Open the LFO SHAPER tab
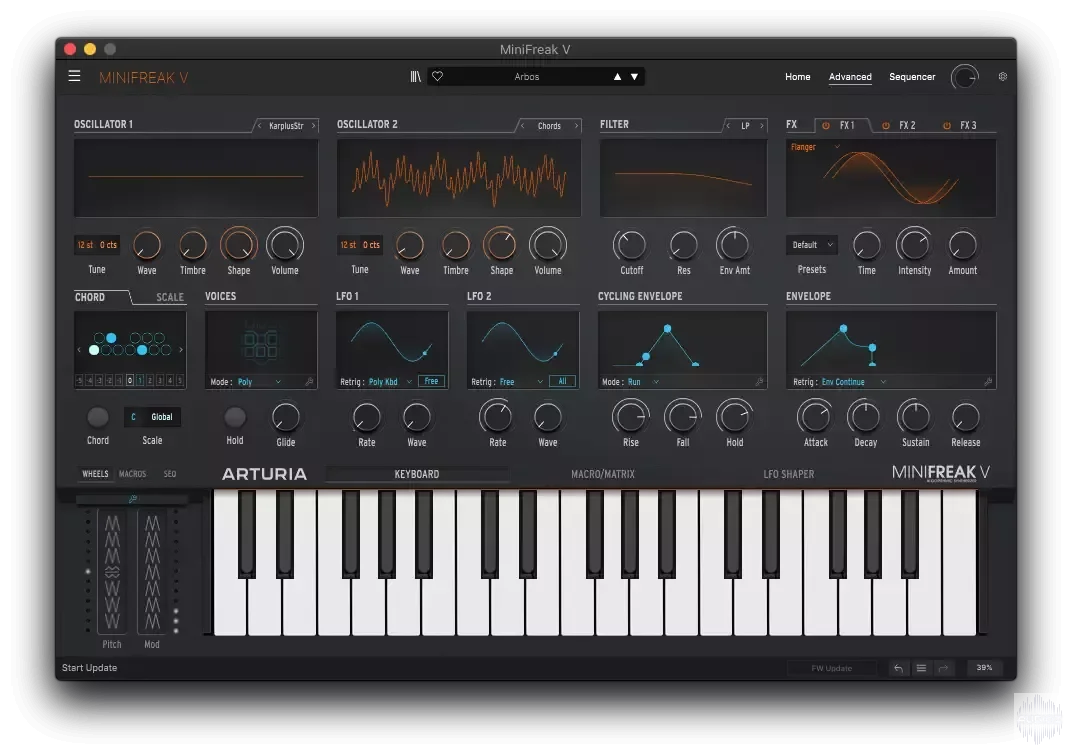1072x754 pixels. pos(788,474)
